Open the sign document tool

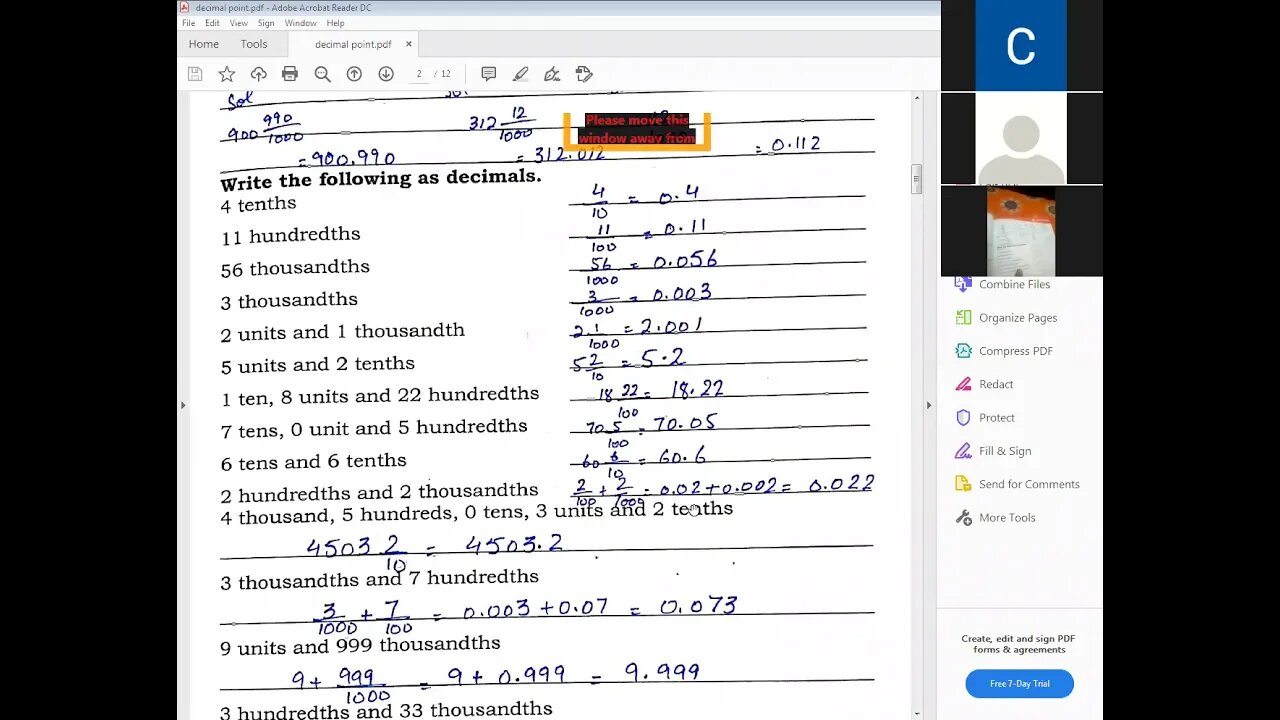[x=552, y=74]
